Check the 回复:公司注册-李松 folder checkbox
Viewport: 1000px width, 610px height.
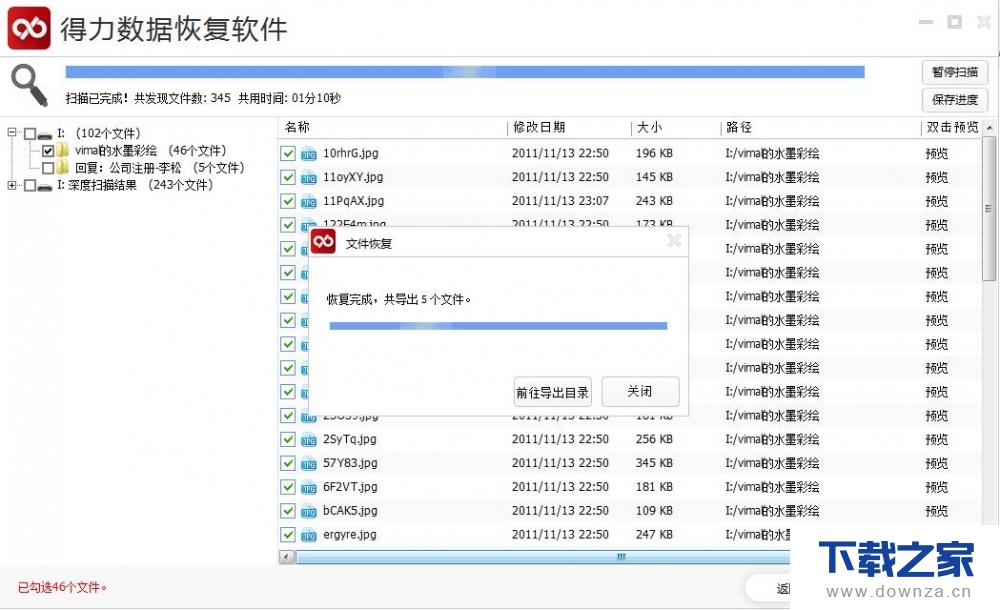pyautogui.click(x=48, y=168)
